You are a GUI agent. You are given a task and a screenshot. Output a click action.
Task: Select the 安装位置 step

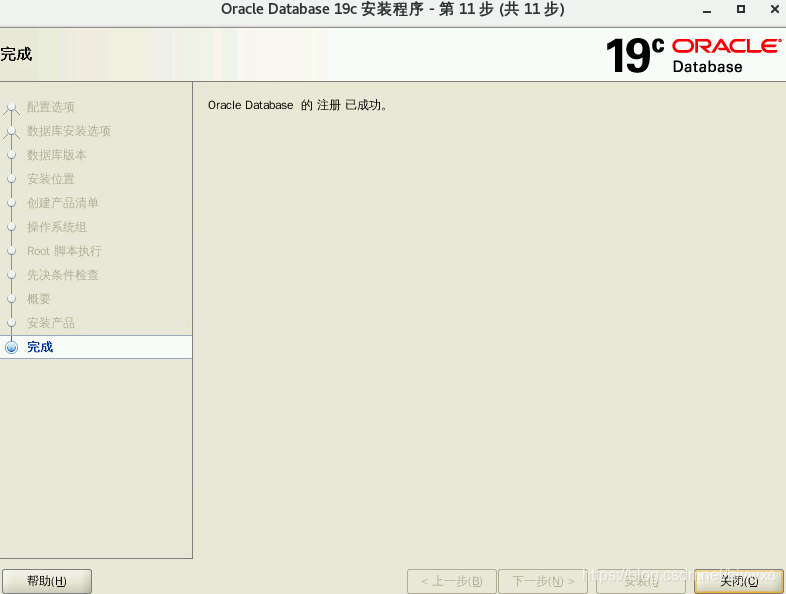click(51, 179)
